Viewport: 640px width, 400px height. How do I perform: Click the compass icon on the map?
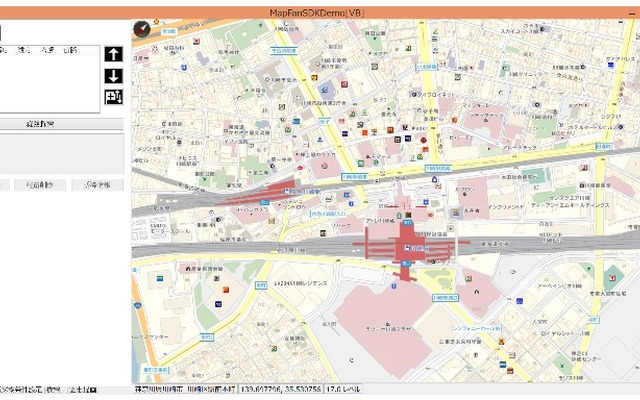coord(142,29)
